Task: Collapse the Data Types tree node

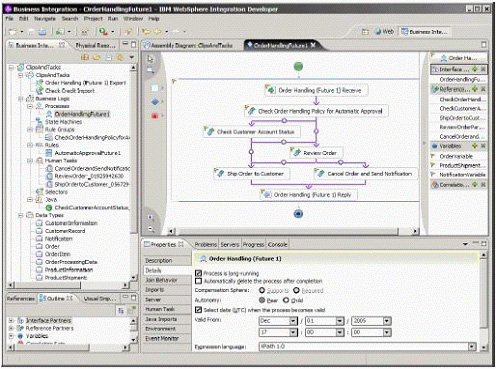Action: pyautogui.click(x=21, y=215)
